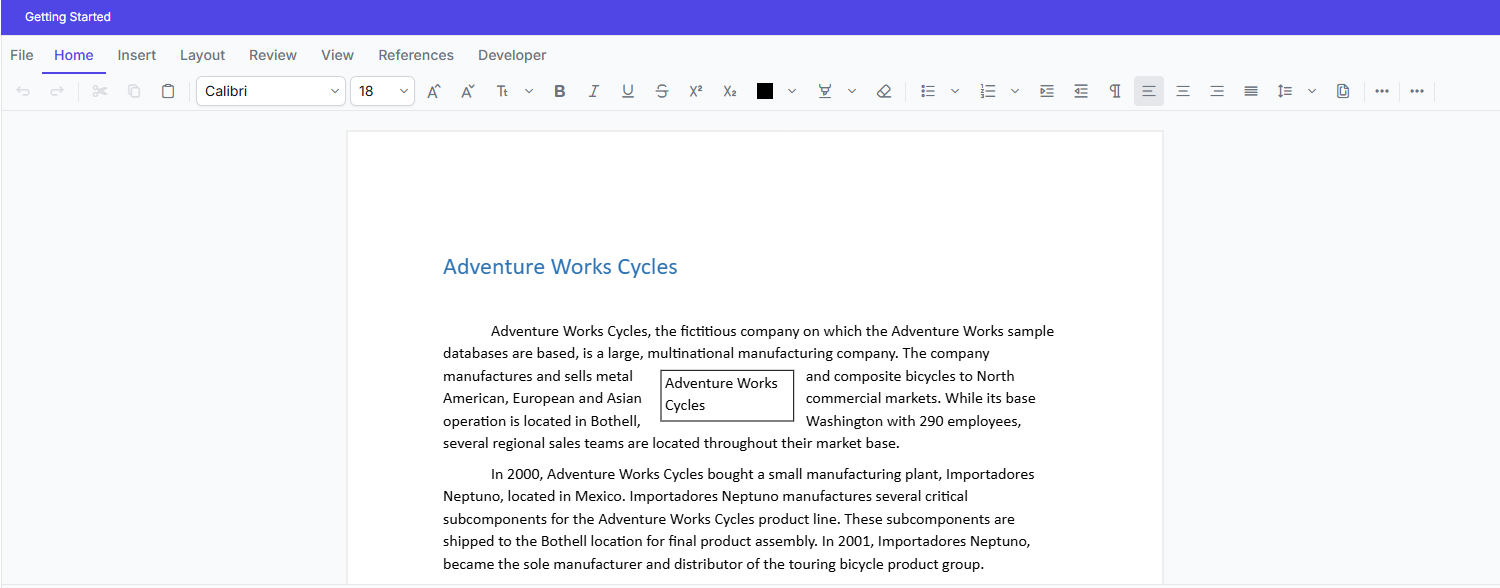The image size is (1500, 588).
Task: Toggle bold formatting
Action: [x=559, y=90]
